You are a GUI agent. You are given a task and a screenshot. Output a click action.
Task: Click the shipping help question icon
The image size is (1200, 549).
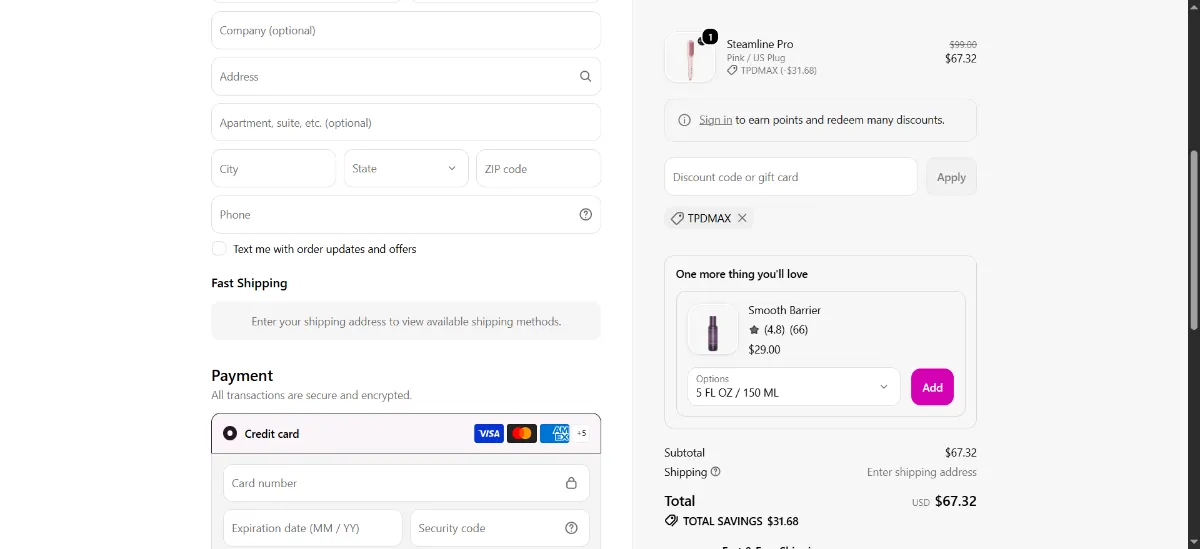point(715,472)
